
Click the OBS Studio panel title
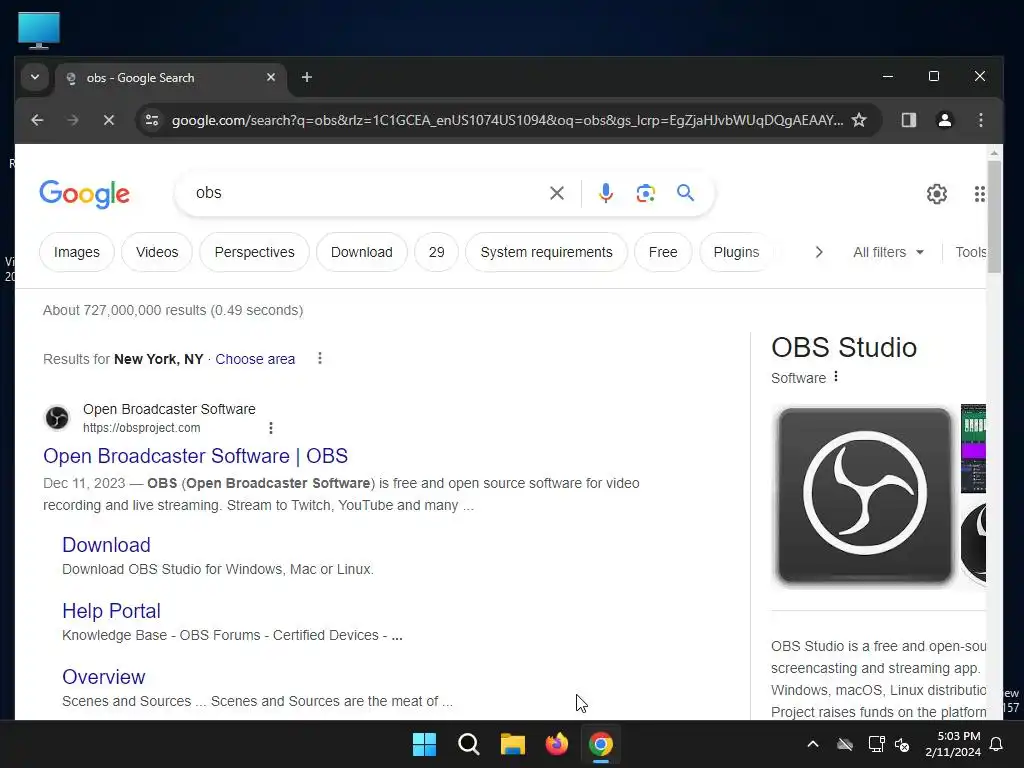844,347
